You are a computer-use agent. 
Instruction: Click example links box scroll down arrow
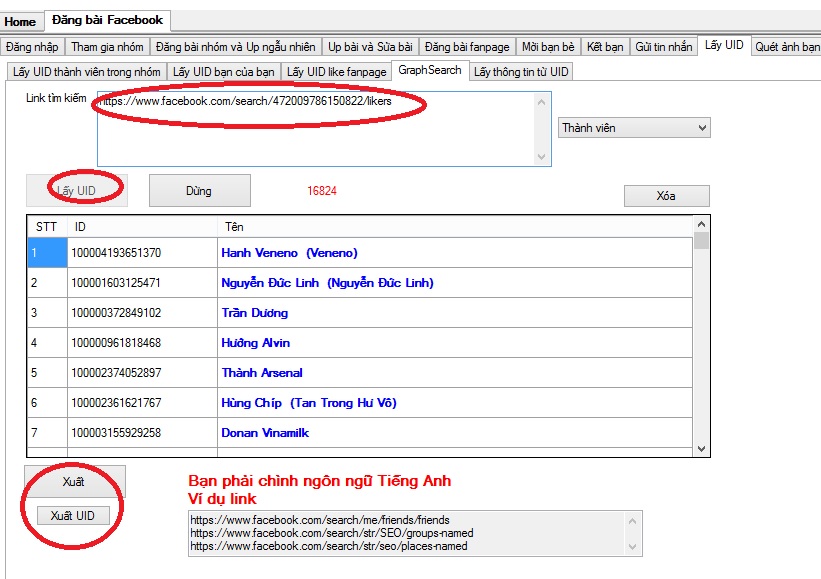[x=633, y=547]
